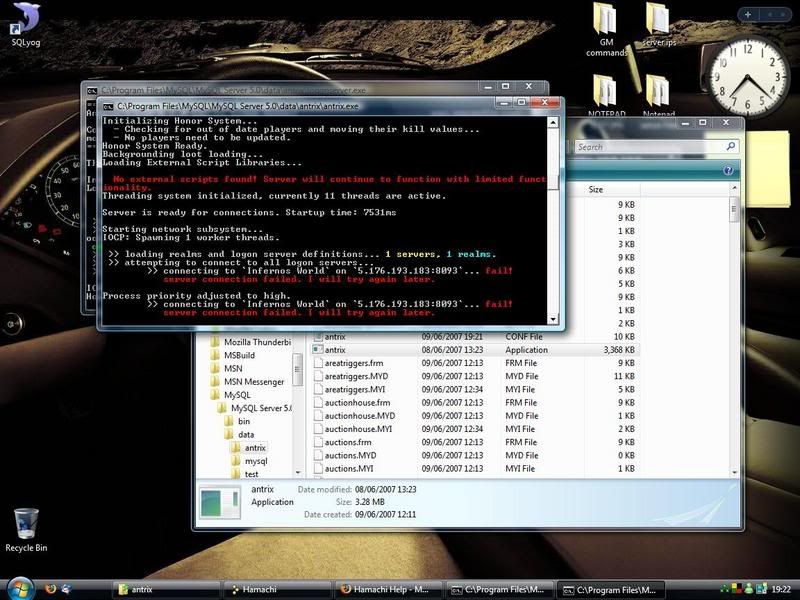Viewport: 800px width, 600px height.
Task: Select the test folder in tree
Action: coord(252,474)
